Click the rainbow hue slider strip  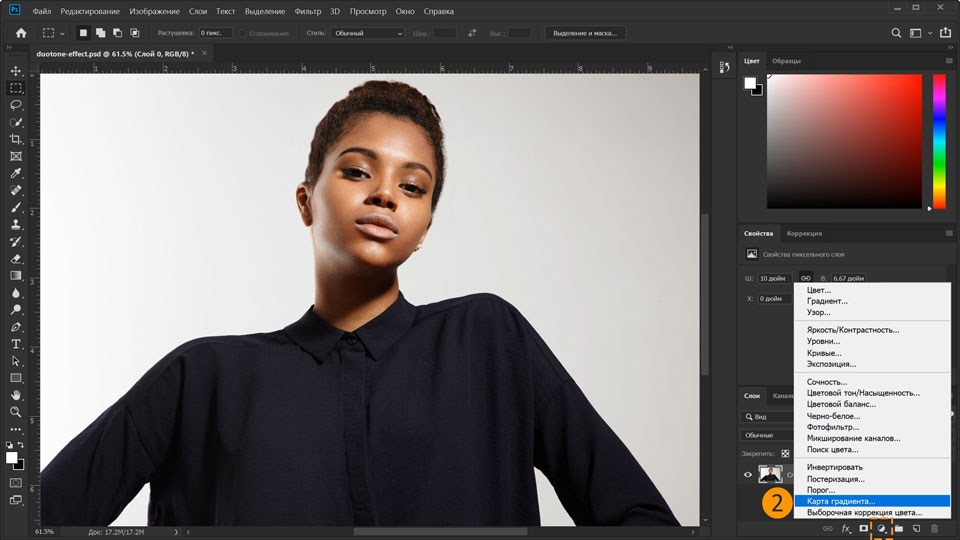[x=939, y=140]
